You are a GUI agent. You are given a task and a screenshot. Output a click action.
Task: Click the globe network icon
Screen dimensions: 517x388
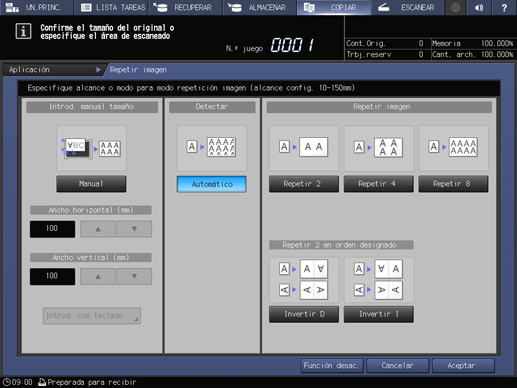pyautogui.click(x=456, y=7)
